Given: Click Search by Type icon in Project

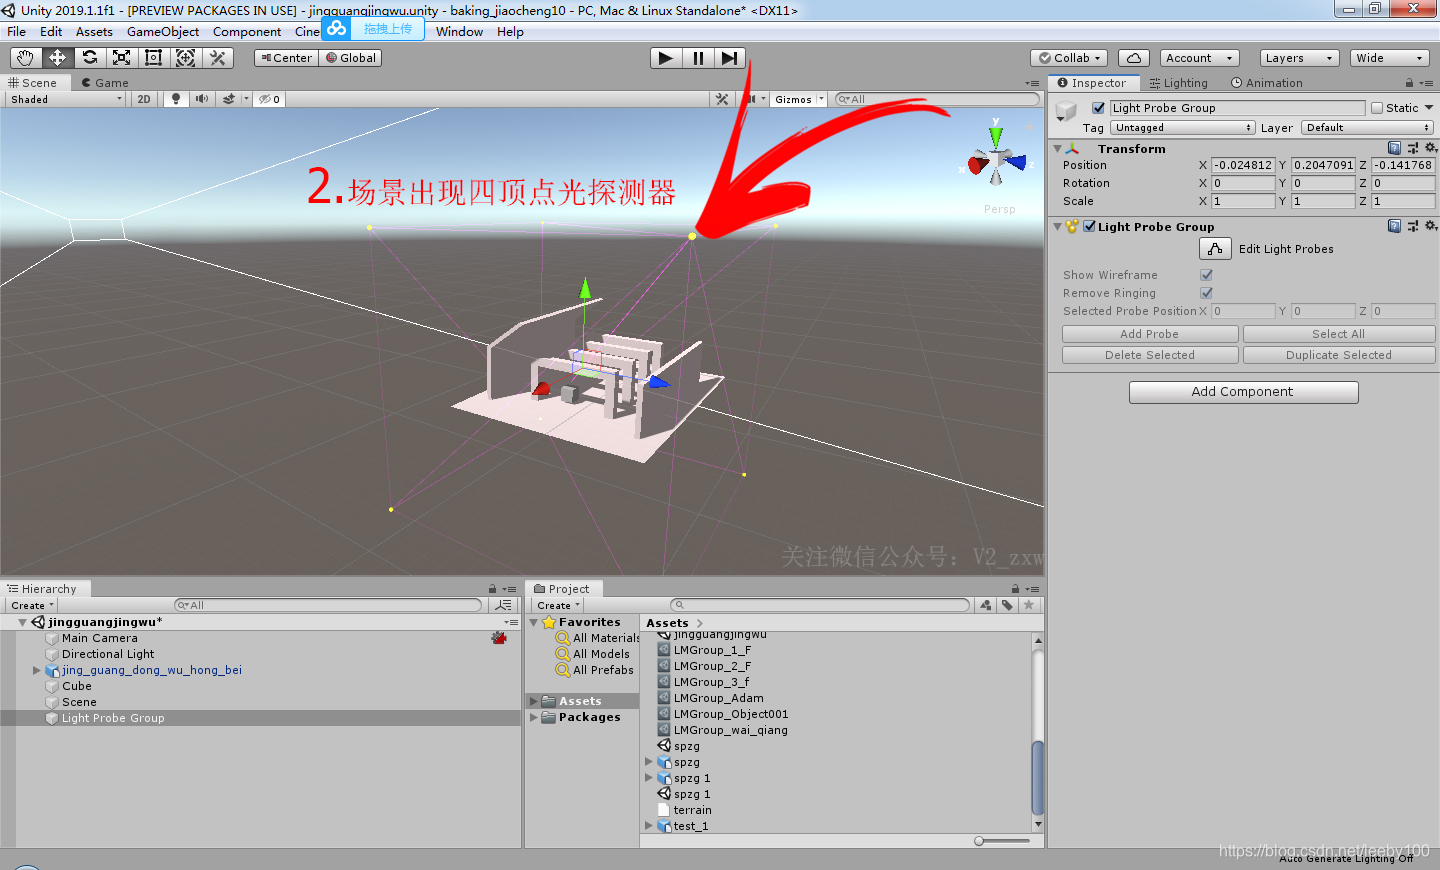Looking at the screenshot, I should click(x=986, y=605).
